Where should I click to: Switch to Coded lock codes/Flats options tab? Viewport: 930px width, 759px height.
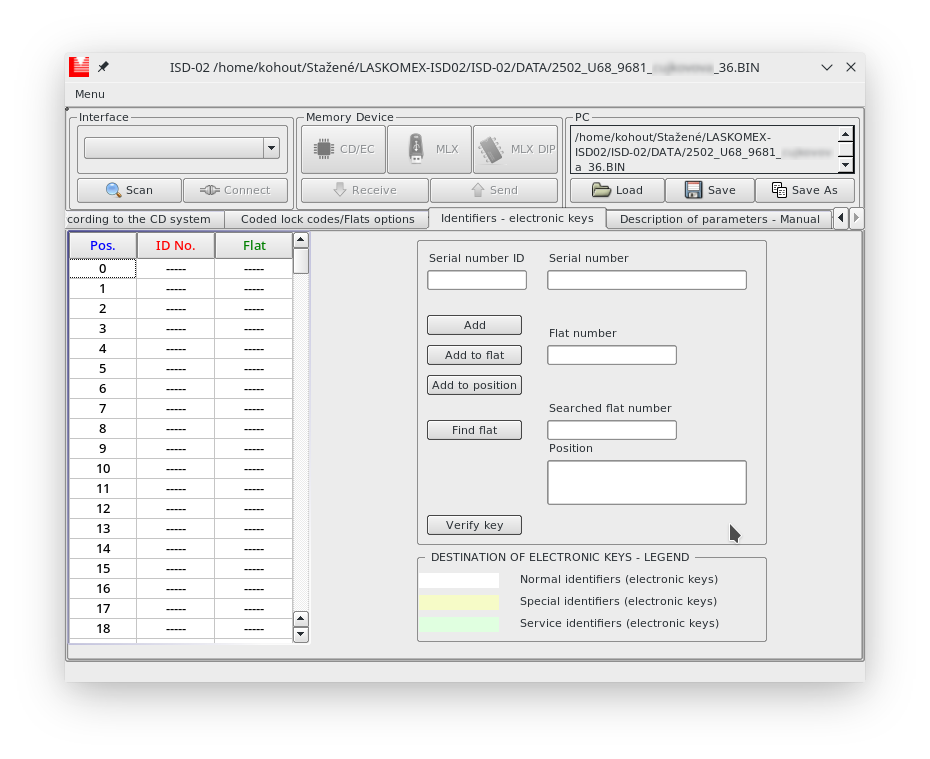point(327,219)
